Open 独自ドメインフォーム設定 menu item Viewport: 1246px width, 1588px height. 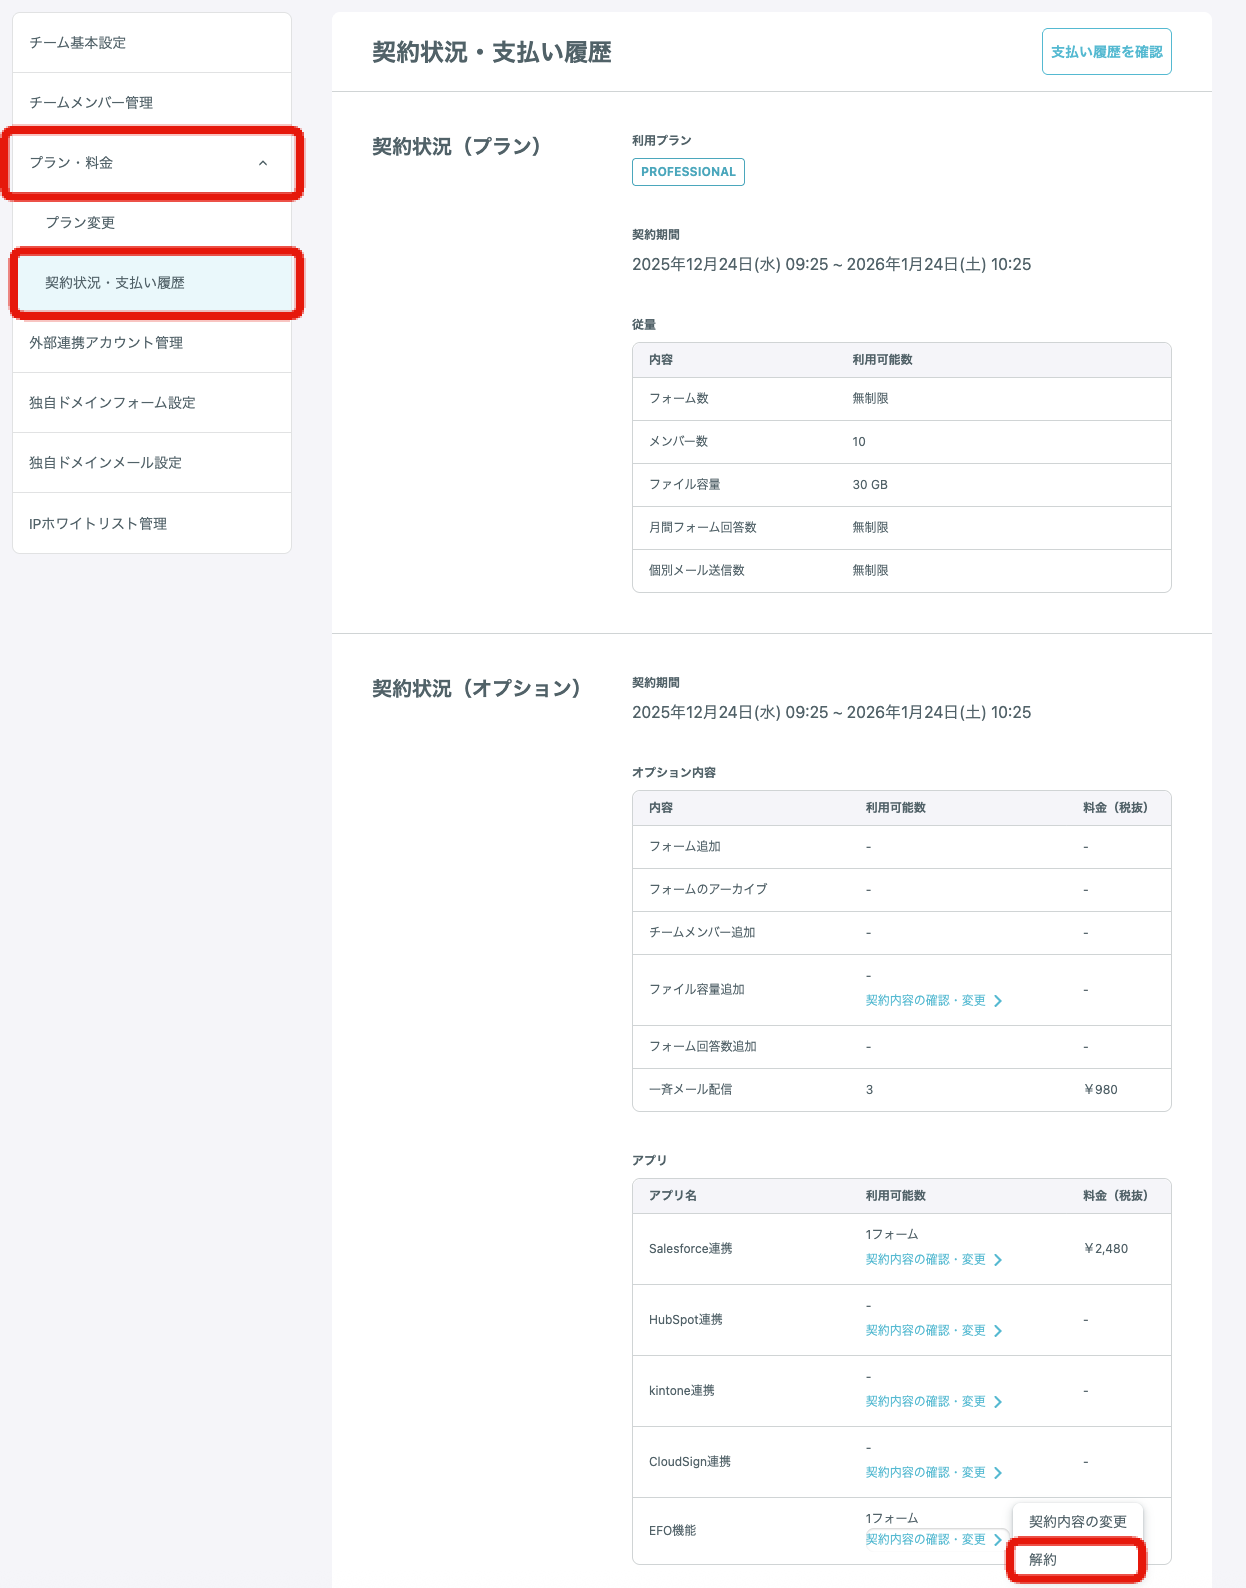pyautogui.click(x=112, y=403)
